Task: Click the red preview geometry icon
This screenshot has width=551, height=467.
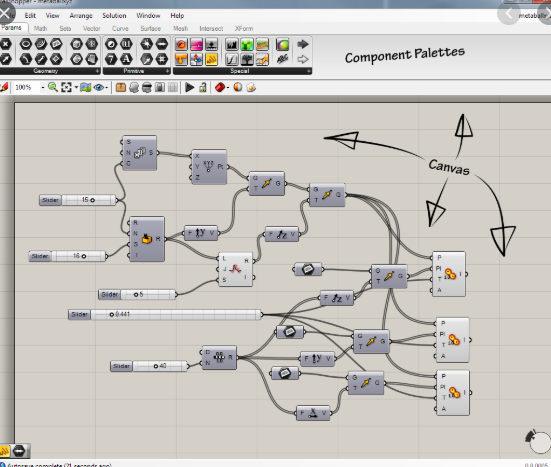Action: click(220, 87)
